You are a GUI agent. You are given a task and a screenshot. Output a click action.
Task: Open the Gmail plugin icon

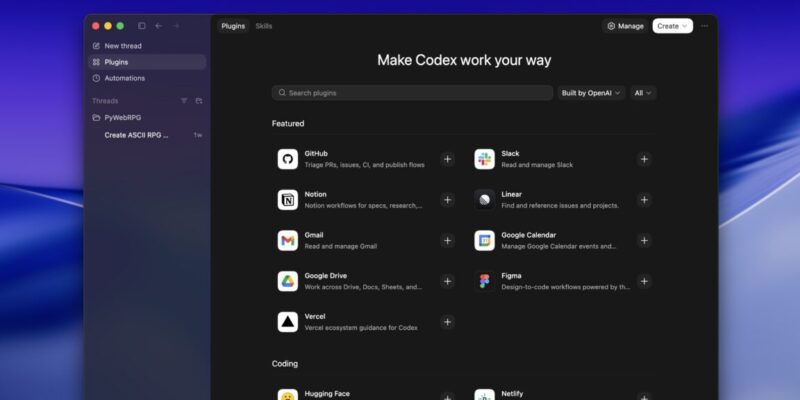[288, 241]
